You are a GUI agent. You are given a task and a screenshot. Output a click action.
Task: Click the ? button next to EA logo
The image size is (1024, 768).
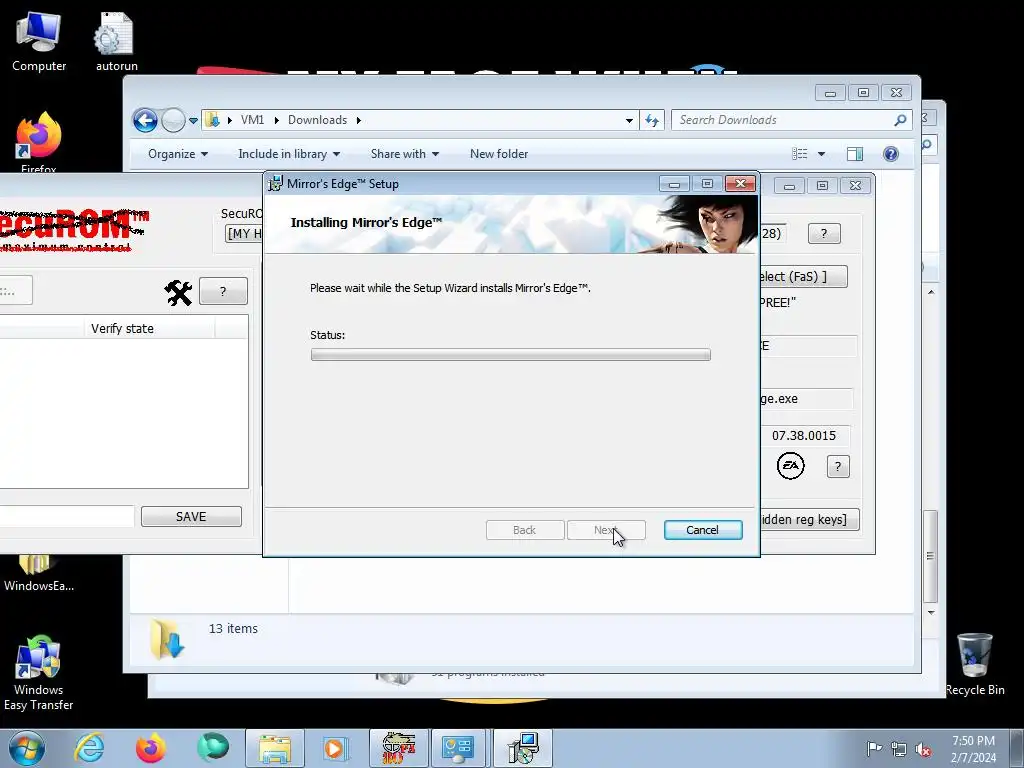point(839,466)
